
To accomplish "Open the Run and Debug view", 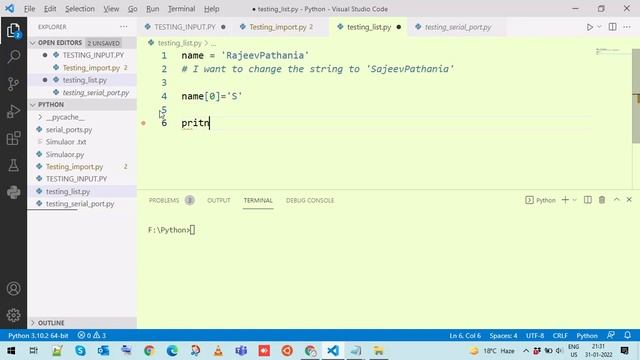I will [x=13, y=111].
